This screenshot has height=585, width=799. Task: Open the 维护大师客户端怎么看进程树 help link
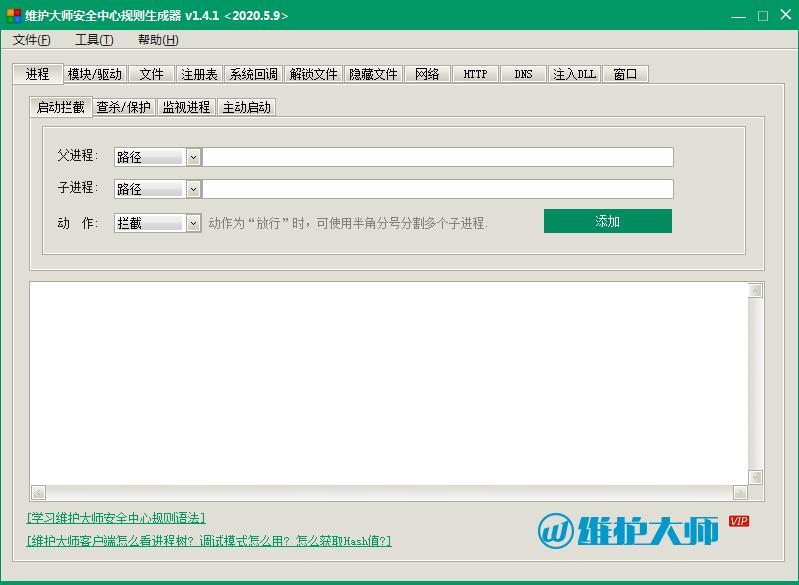(209, 541)
